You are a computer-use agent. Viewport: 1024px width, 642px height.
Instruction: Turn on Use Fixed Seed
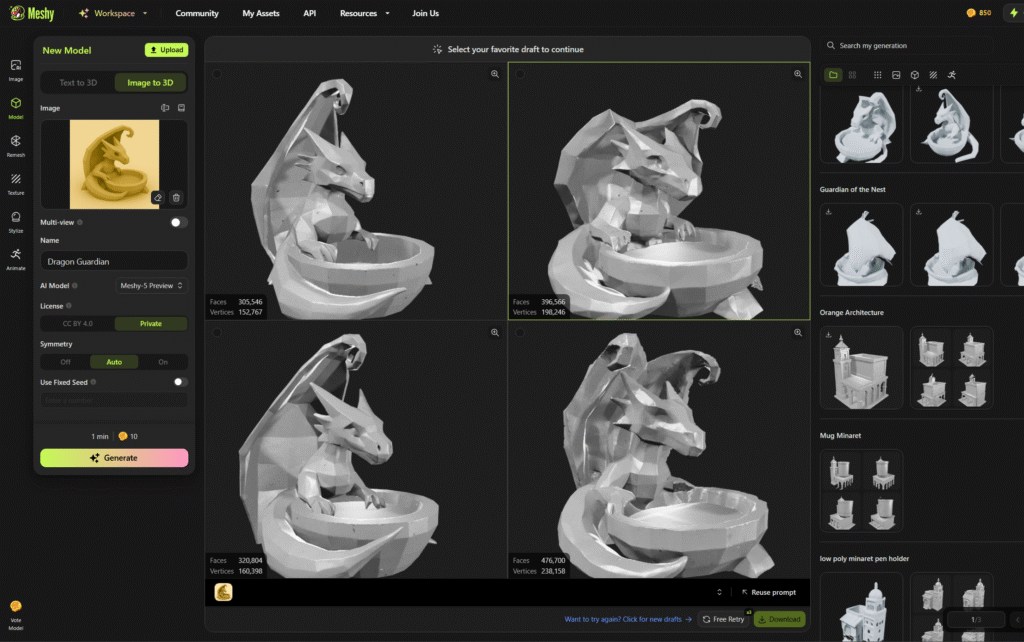tap(180, 382)
